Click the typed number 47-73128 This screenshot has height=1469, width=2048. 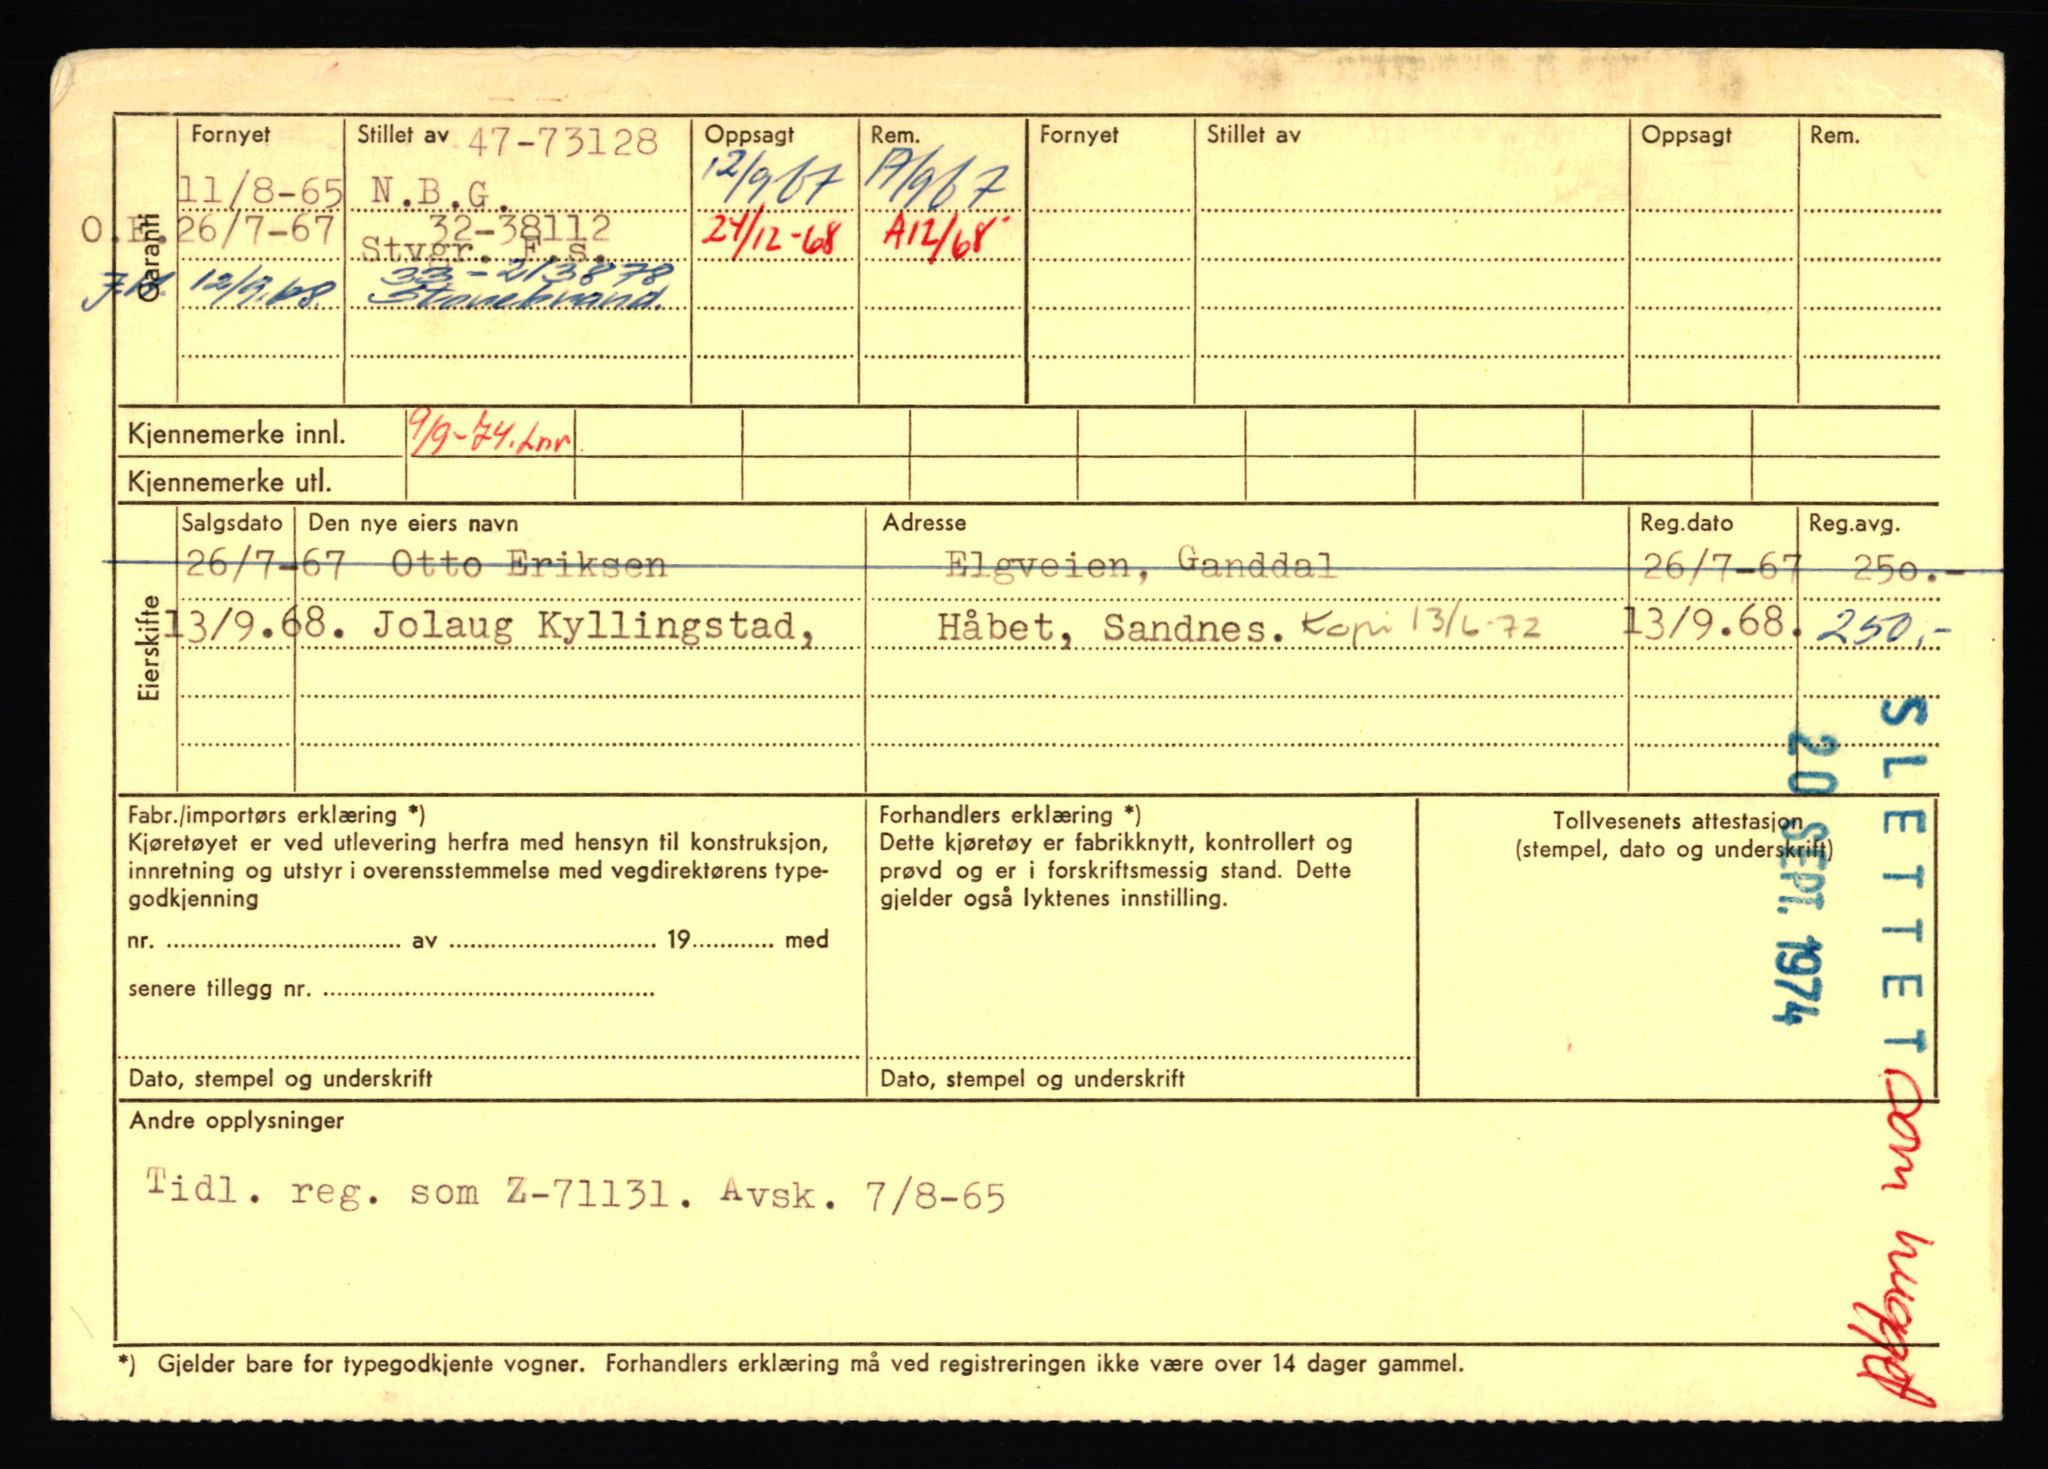coord(563,143)
